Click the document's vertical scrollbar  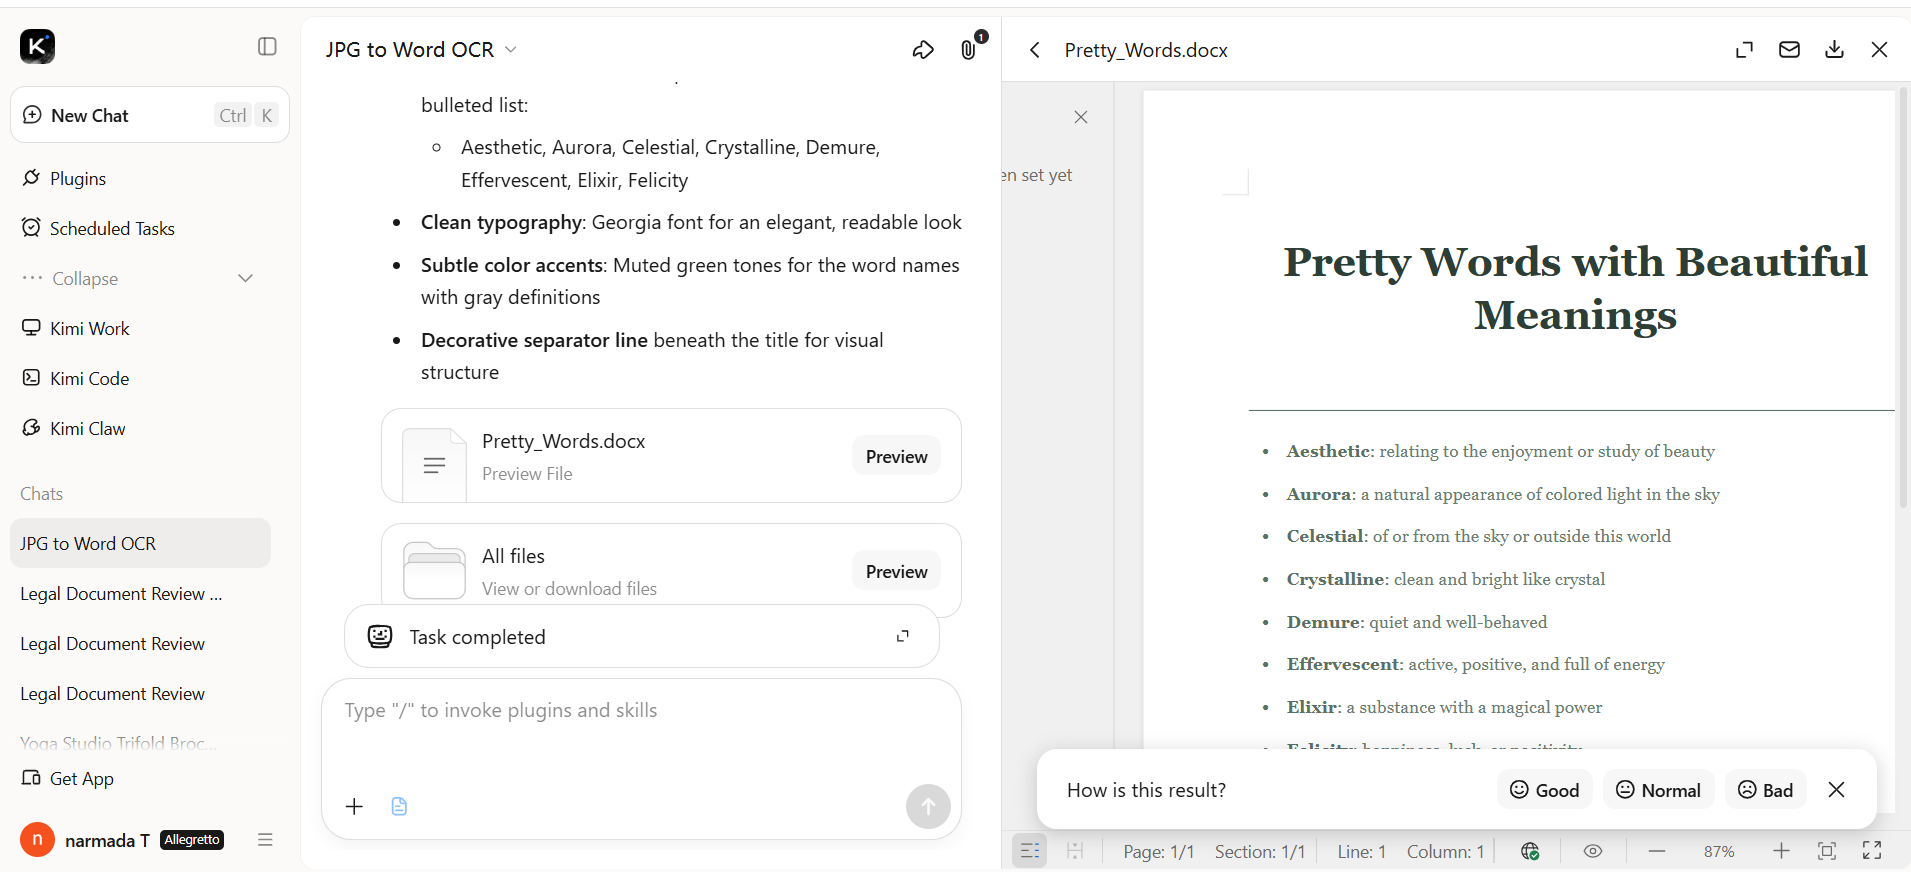pyautogui.click(x=1903, y=300)
